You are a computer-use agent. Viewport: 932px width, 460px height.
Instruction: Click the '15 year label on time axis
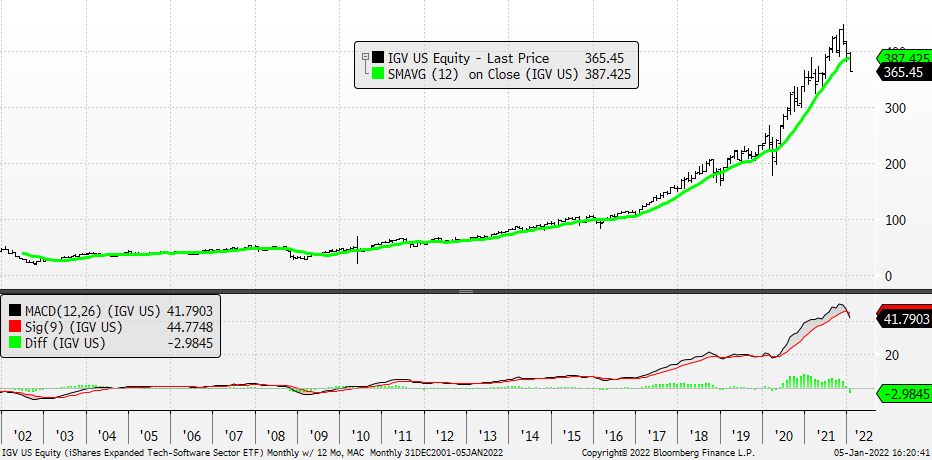click(571, 434)
